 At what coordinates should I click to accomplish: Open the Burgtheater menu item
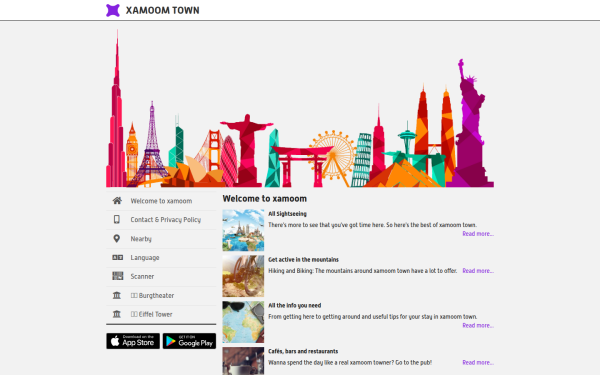point(161,295)
